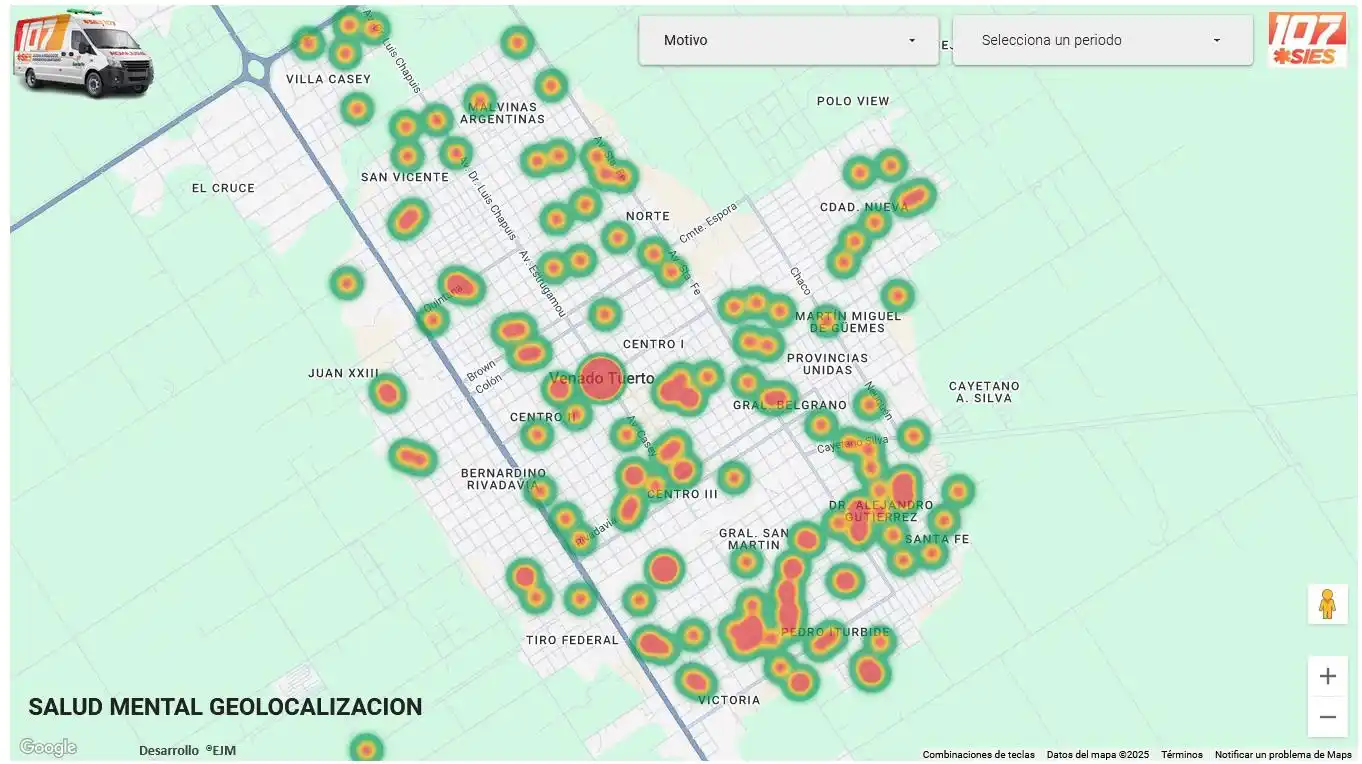The image size is (1362, 764).
Task: Expand the Selecciona un periodo dropdown
Action: point(1100,40)
